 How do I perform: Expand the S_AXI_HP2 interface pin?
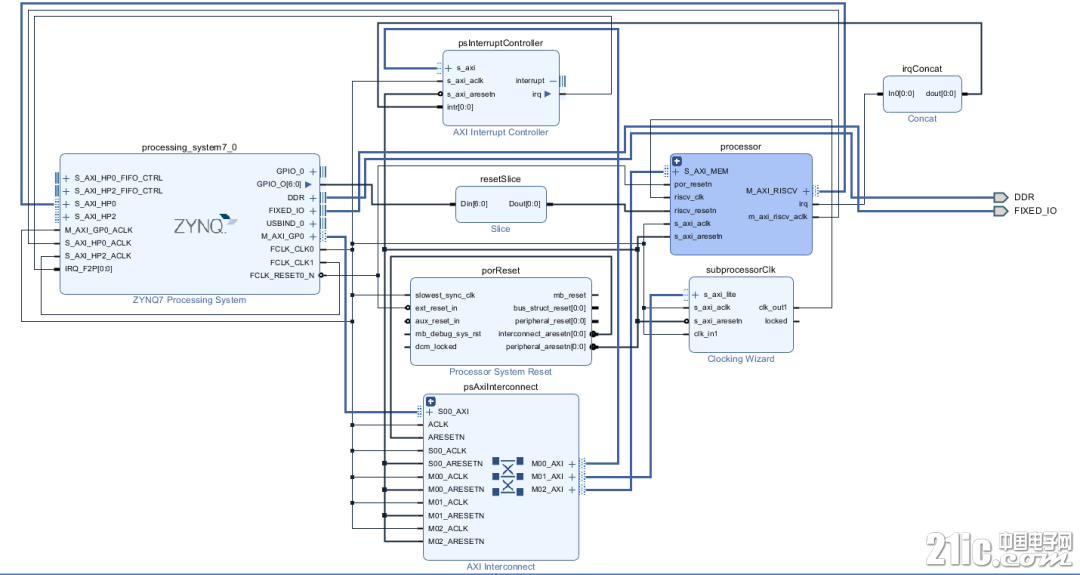(66, 217)
